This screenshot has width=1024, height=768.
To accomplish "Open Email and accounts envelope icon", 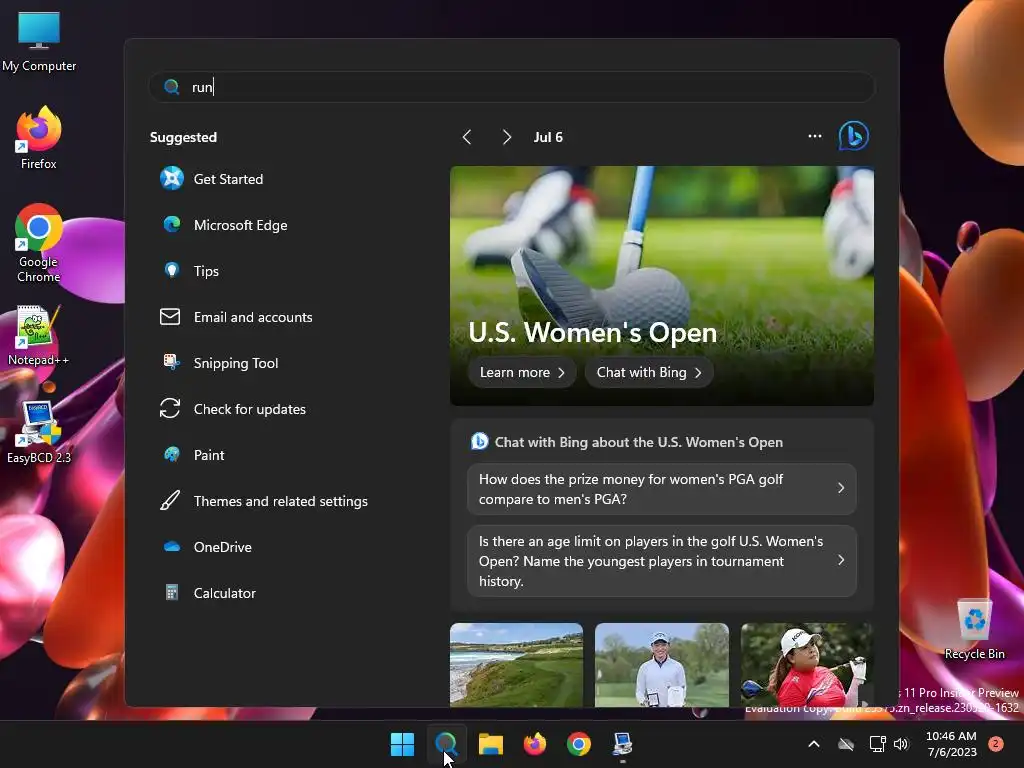I will [170, 317].
